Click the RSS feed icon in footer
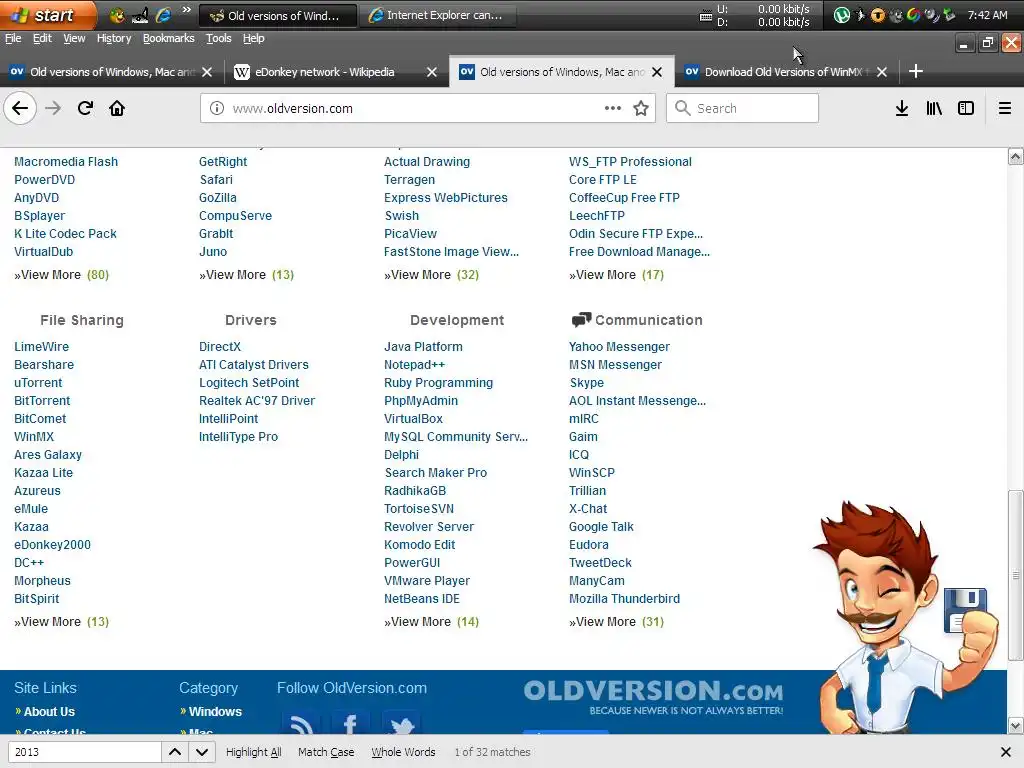This screenshot has height=768, width=1024. [301, 722]
